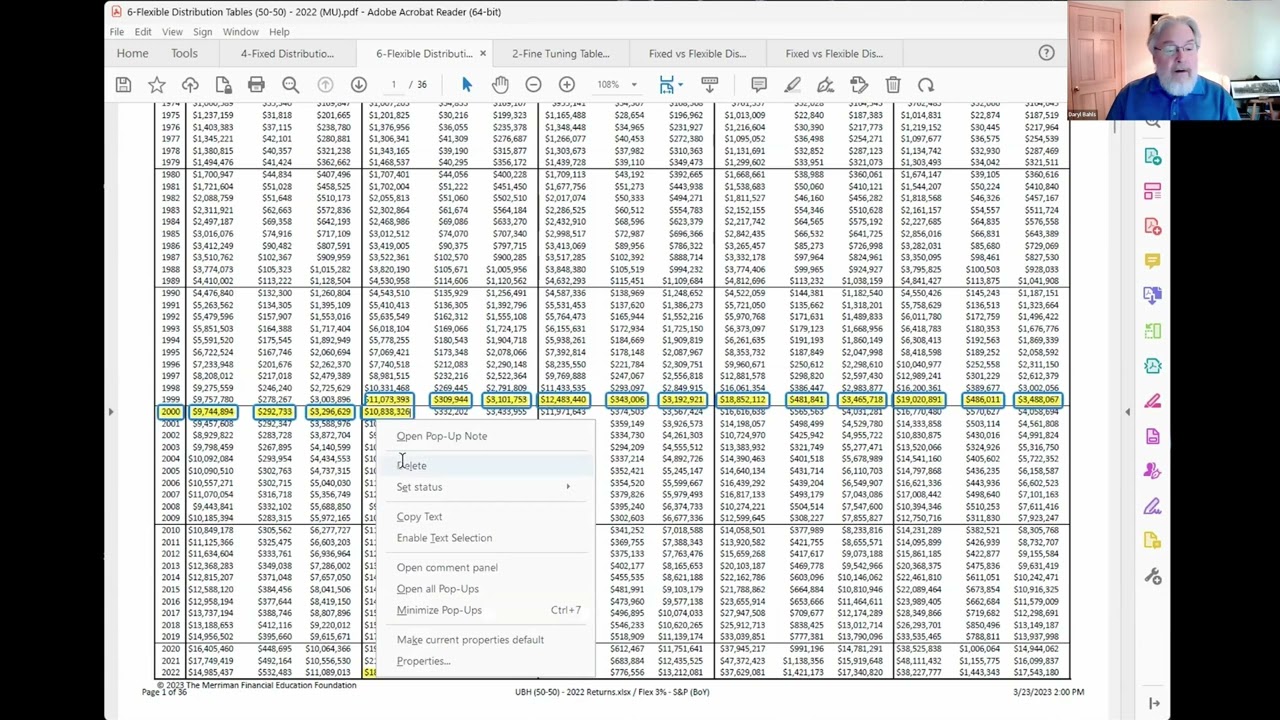Viewport: 1280px width, 720px height.
Task: Go to next page with down arrow
Action: point(358,85)
